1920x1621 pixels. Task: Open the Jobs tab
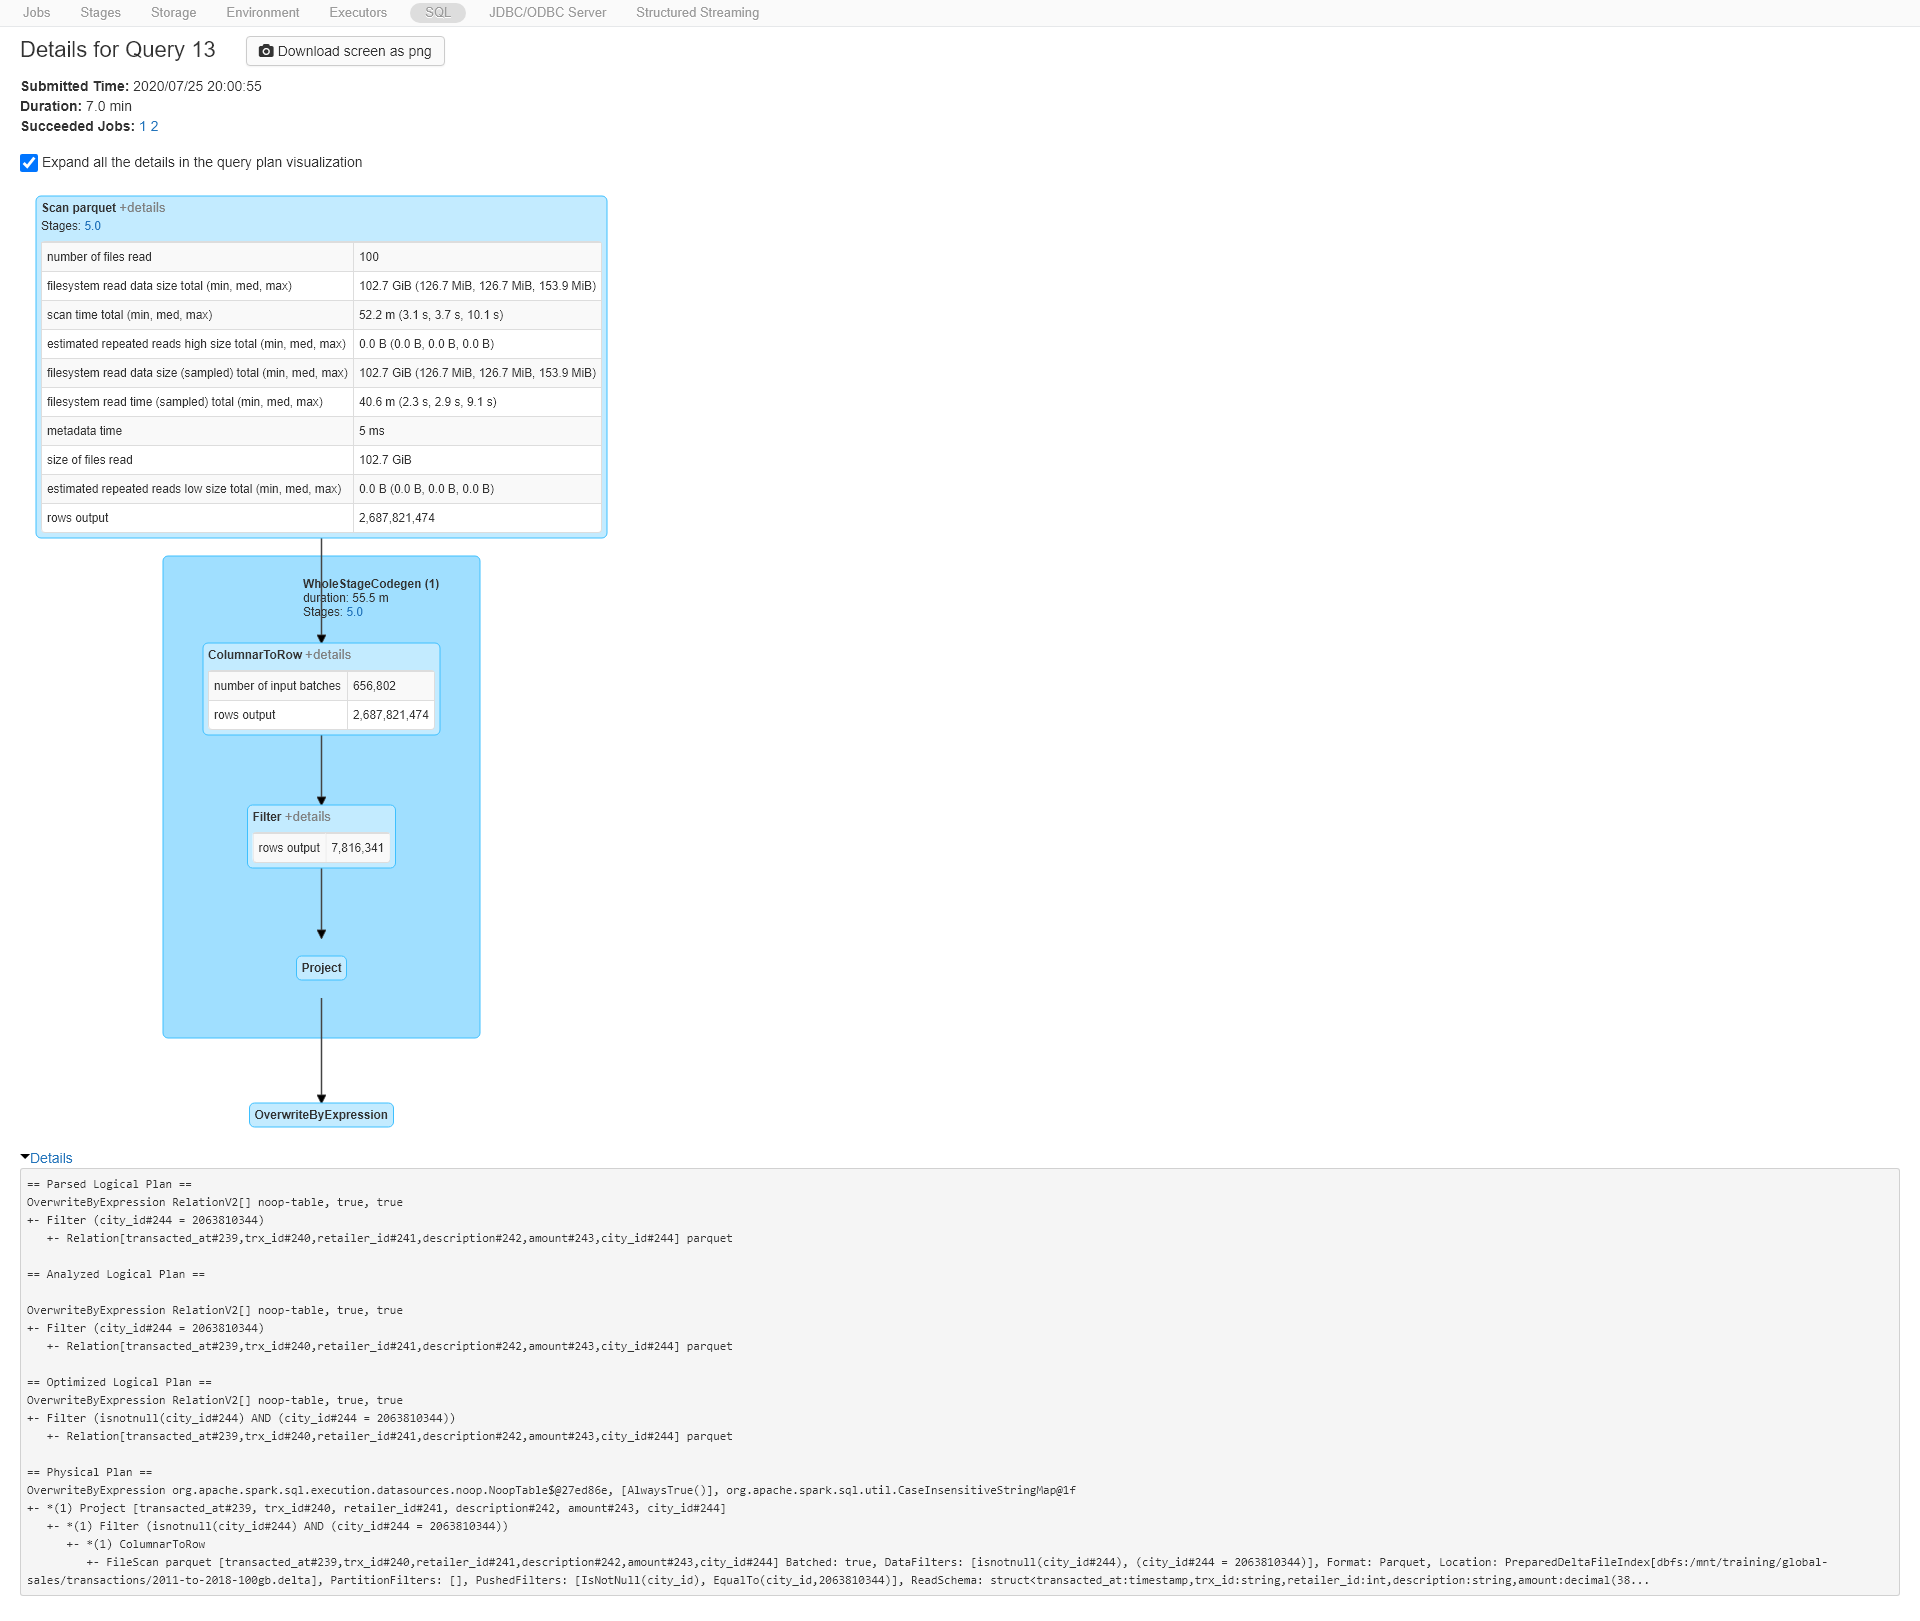pos(36,13)
